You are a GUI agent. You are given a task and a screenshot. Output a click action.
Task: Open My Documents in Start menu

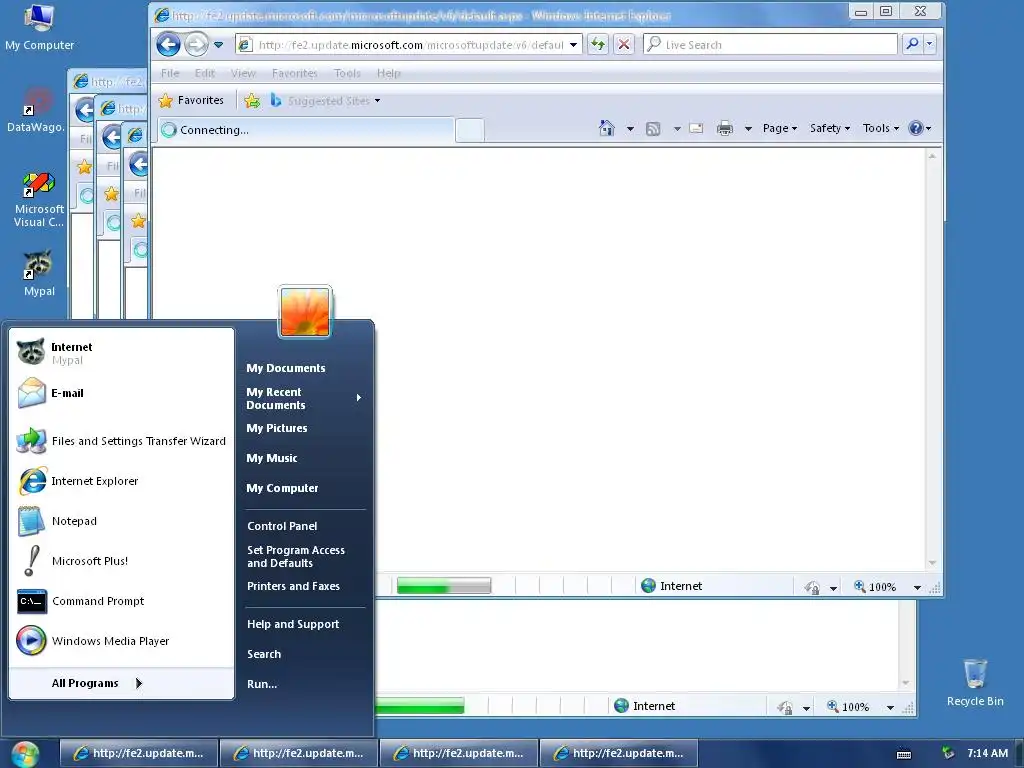pyautogui.click(x=285, y=368)
